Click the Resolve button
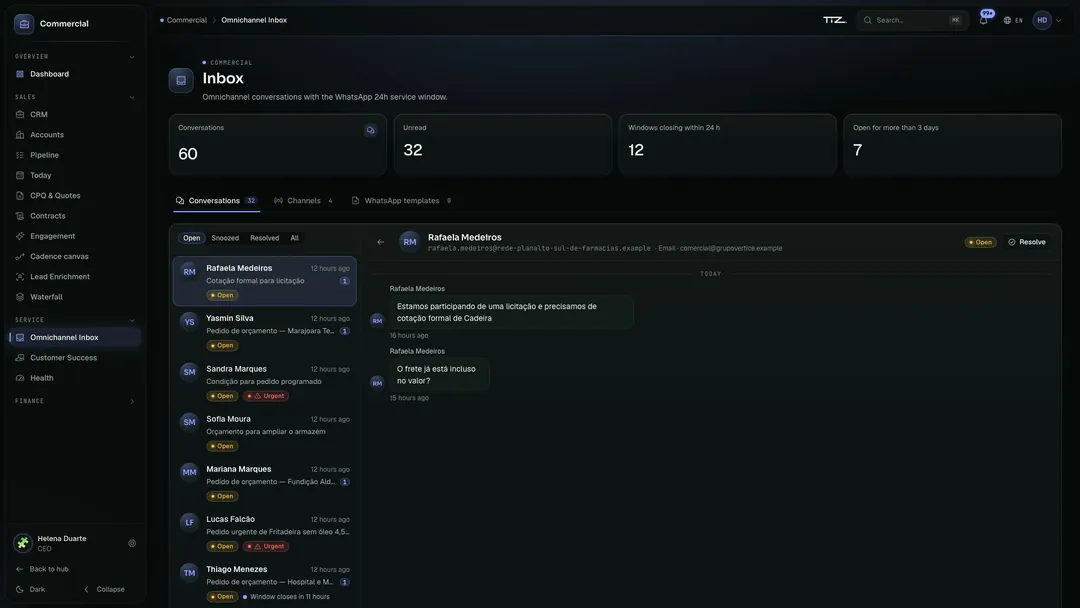The height and width of the screenshot is (608, 1080). tap(1027, 242)
